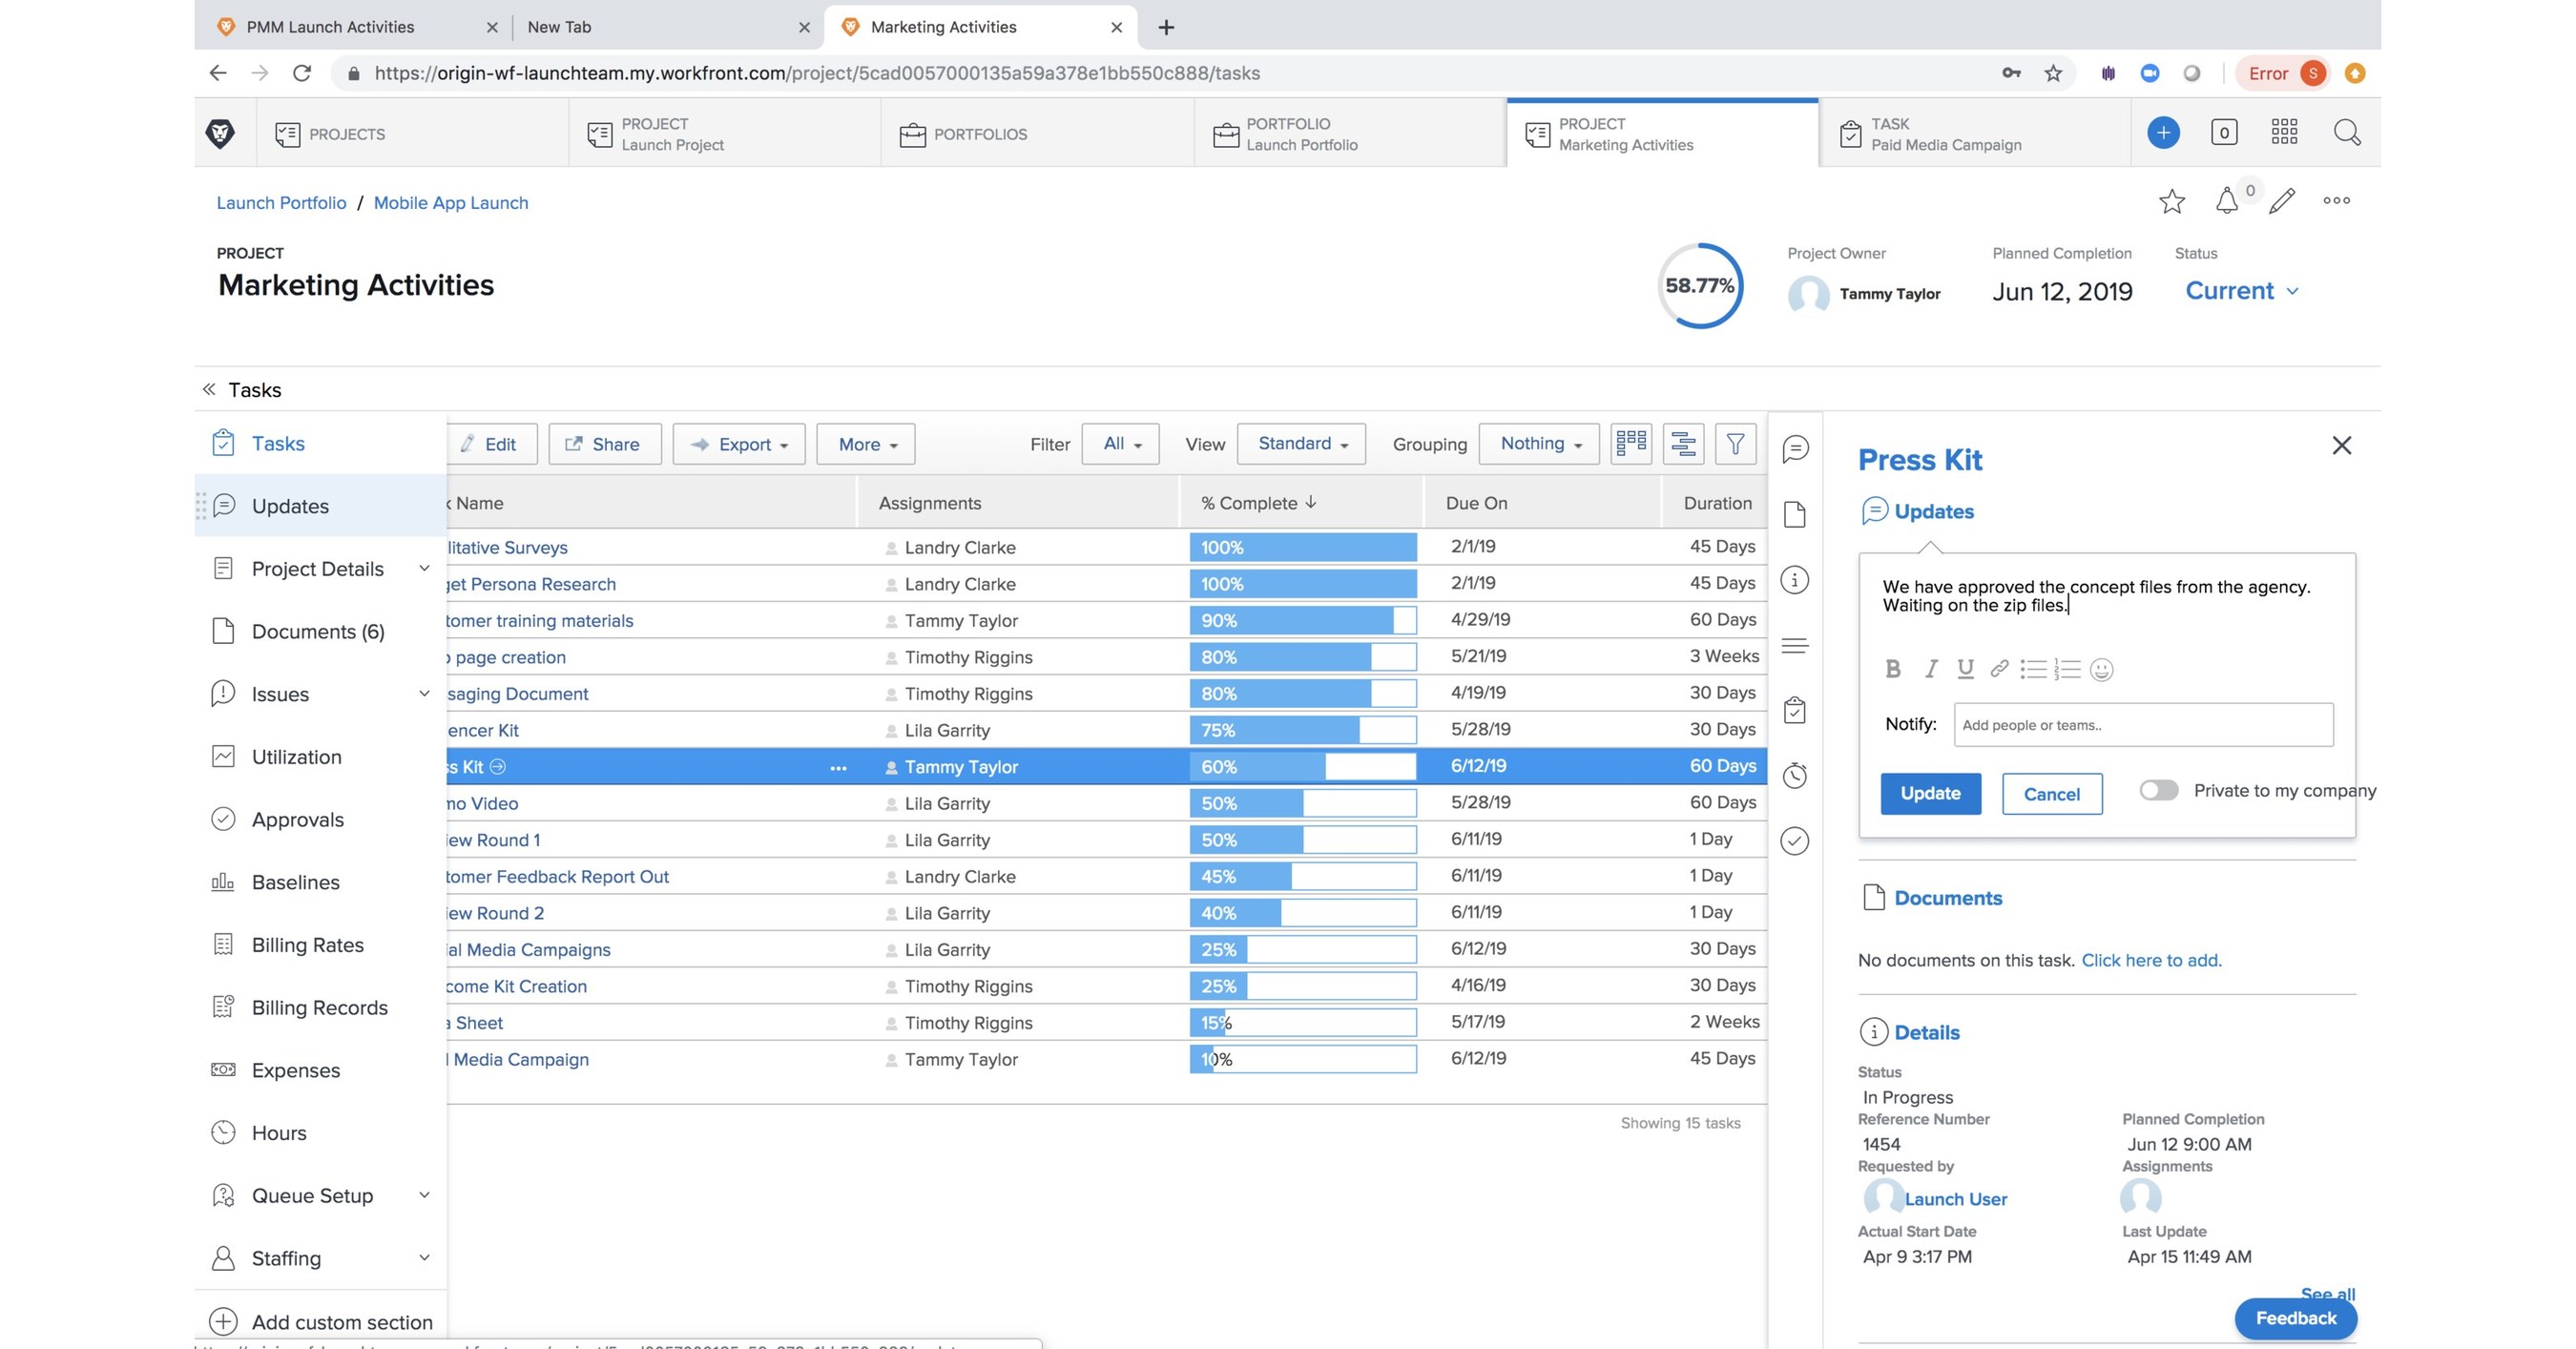Viewport: 2576px width, 1349px height.
Task: Open the PROJECTS navigation tab
Action: coord(412,133)
